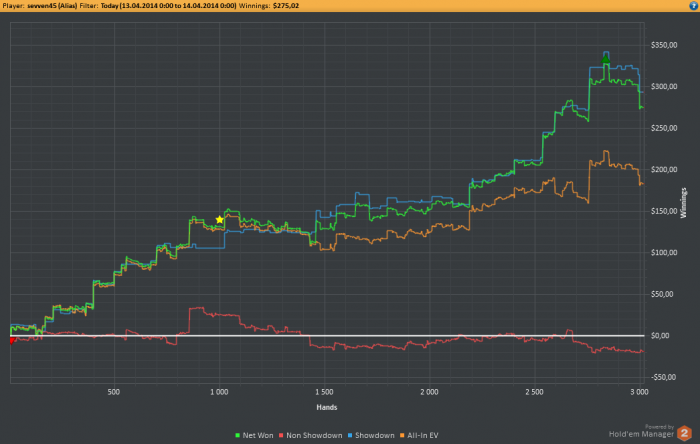This screenshot has width=700, height=444.
Task: Toggle the Showdown legend entry
Action: tap(371, 435)
